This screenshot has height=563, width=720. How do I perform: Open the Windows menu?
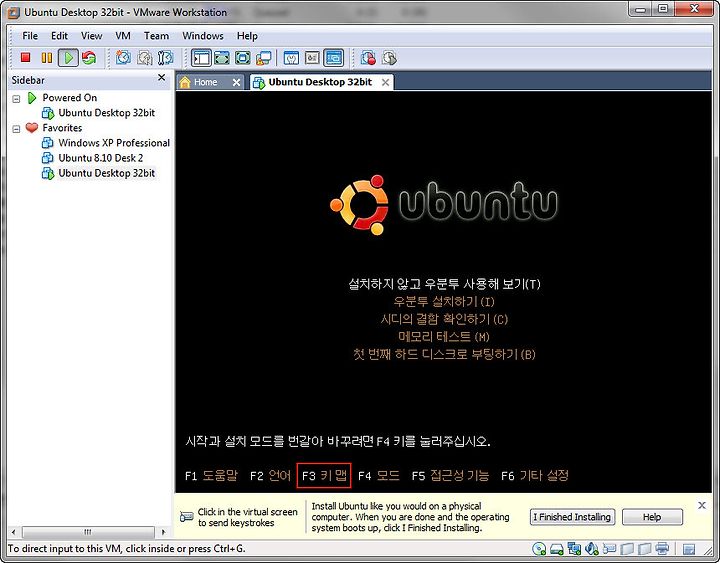[203, 36]
